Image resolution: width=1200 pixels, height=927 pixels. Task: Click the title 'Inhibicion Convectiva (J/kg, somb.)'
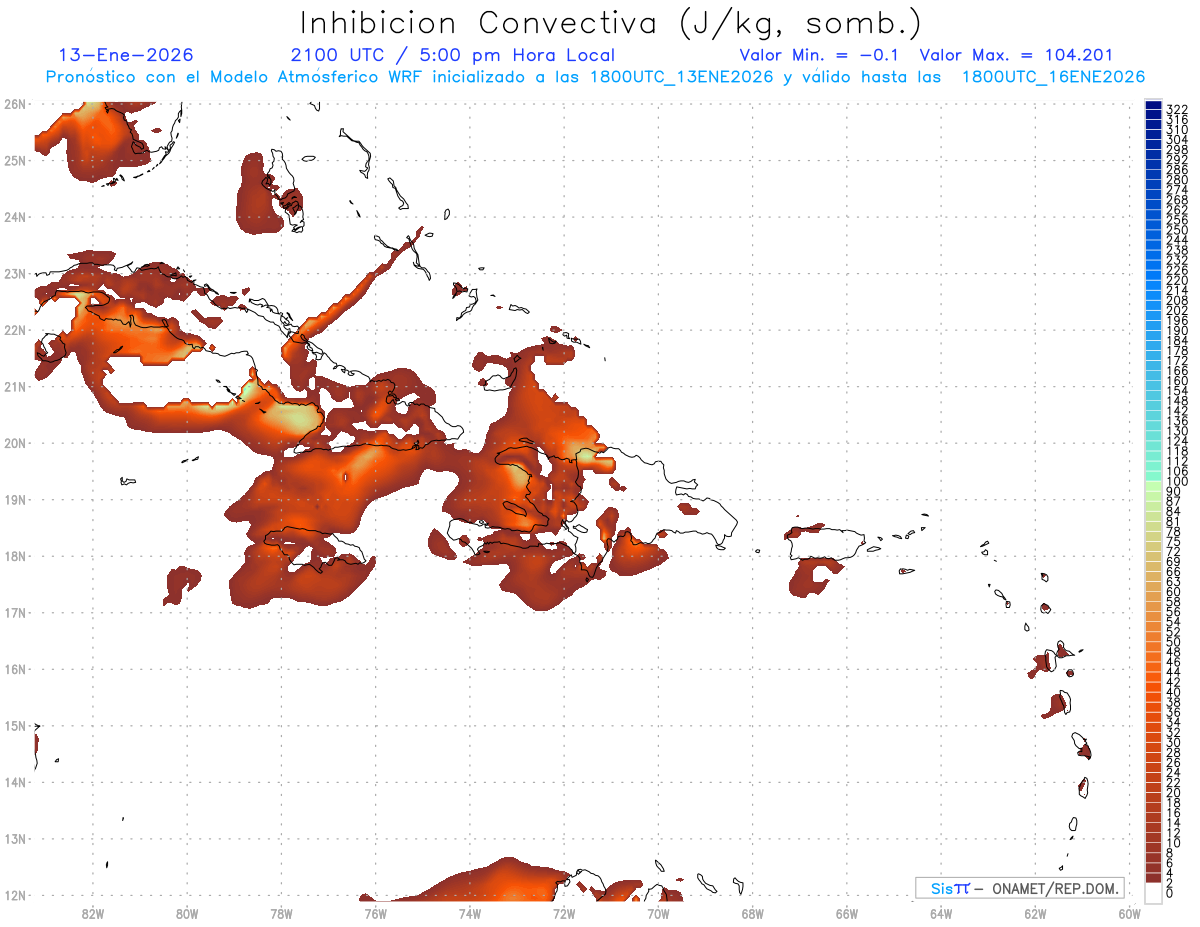[x=611, y=22]
